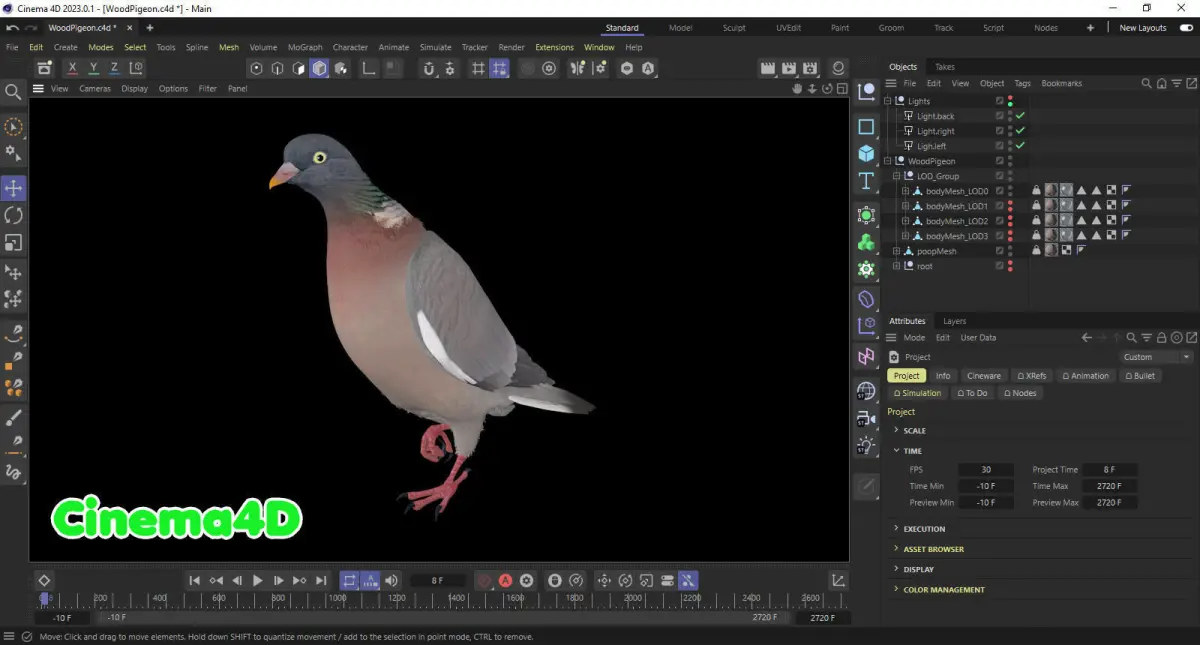
Task: Click the Cube primitive icon
Action: pos(866,153)
